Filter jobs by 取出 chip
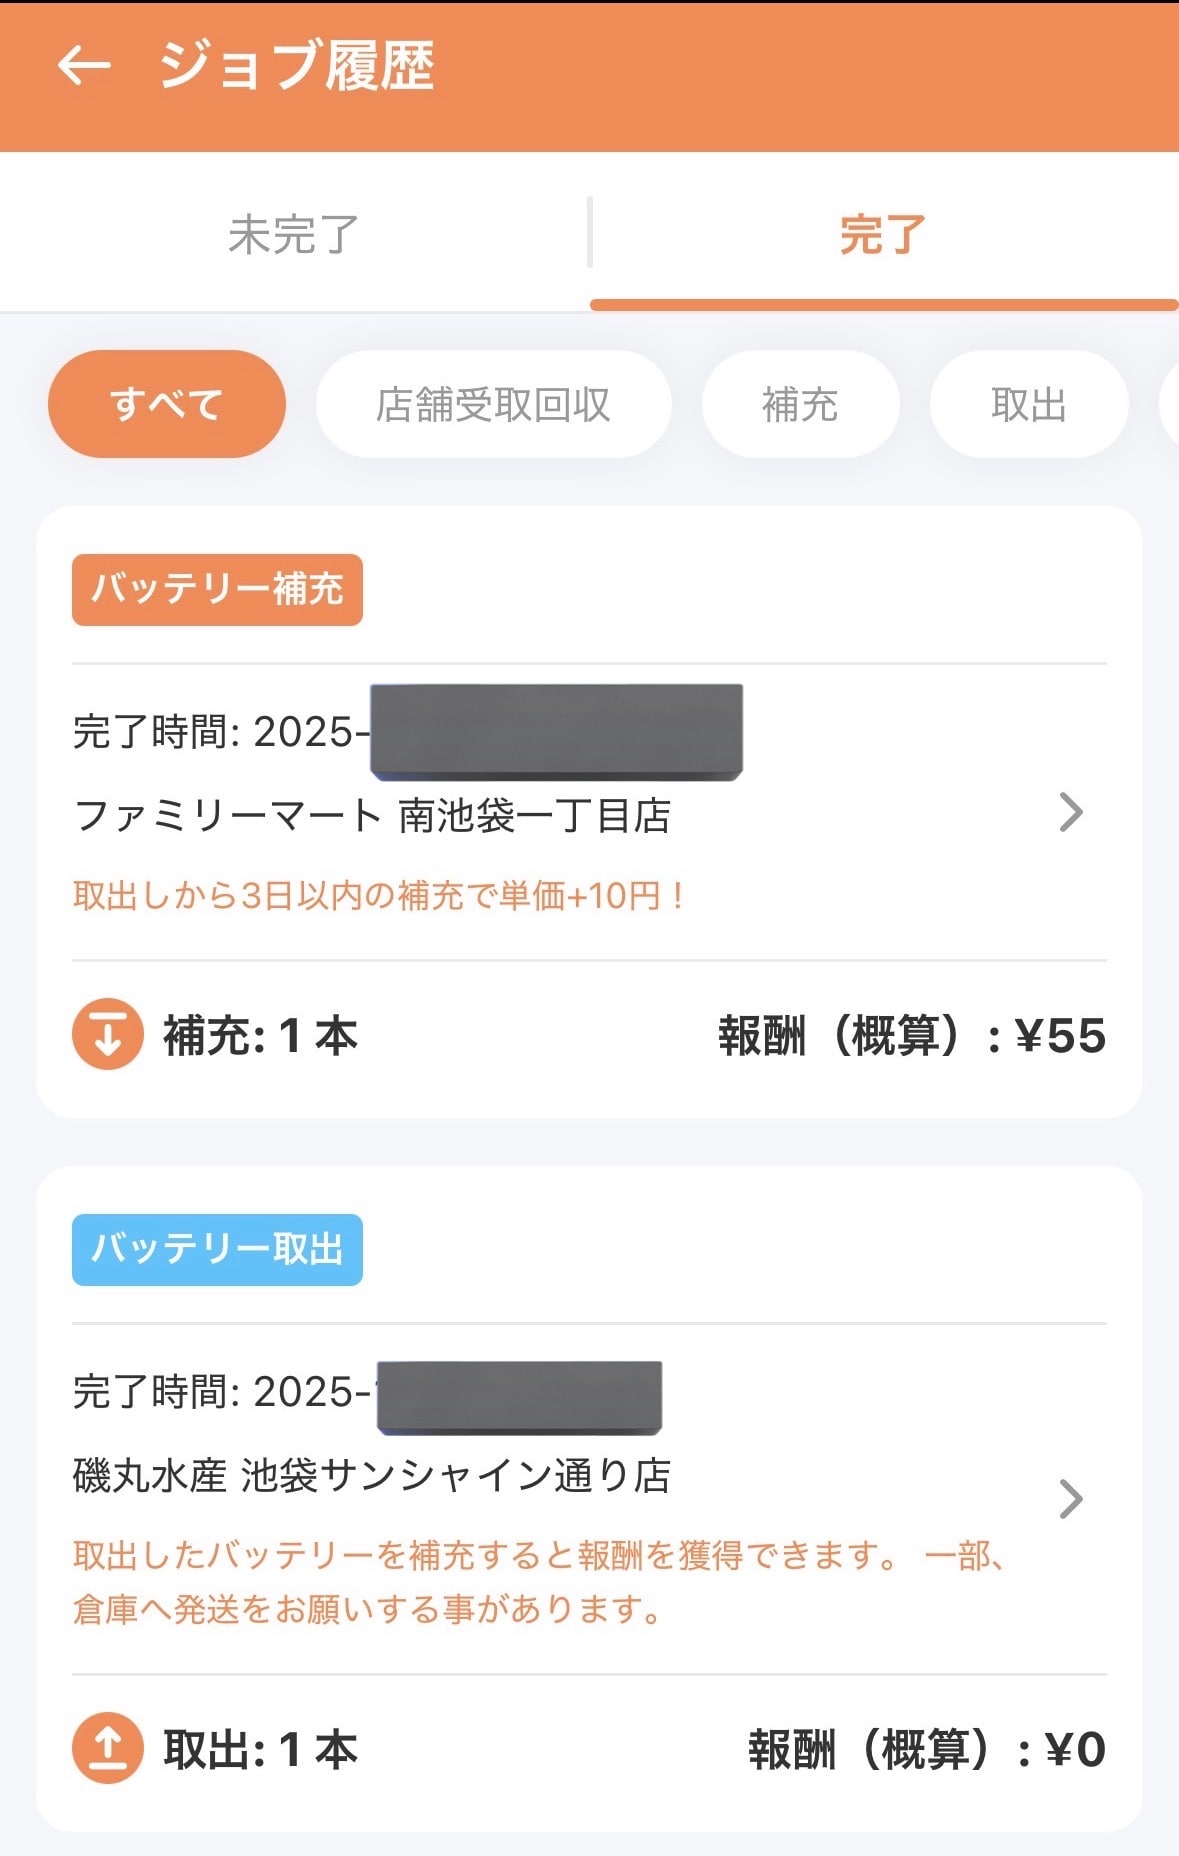The image size is (1179, 1856). click(1028, 404)
